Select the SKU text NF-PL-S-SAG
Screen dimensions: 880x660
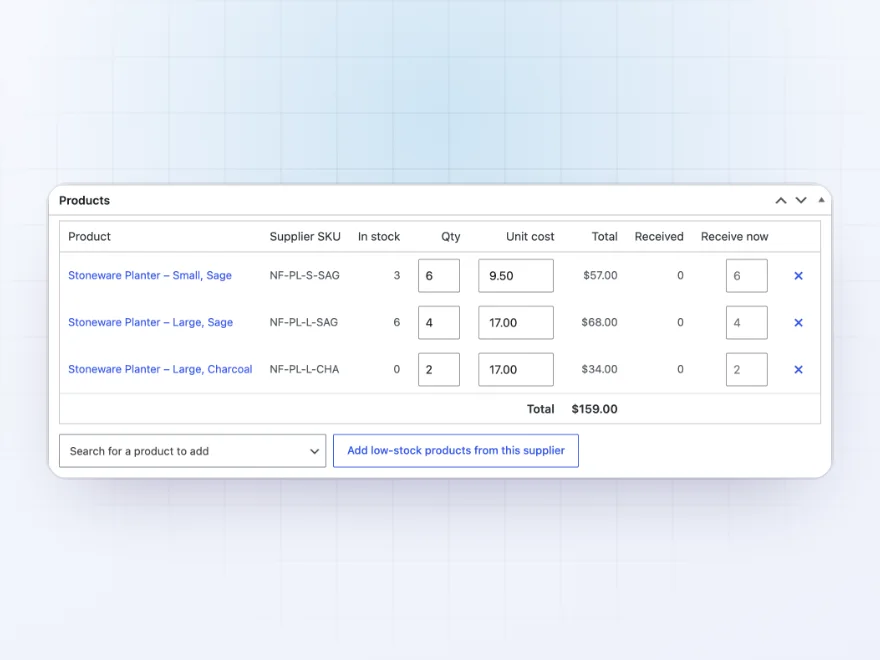point(304,276)
